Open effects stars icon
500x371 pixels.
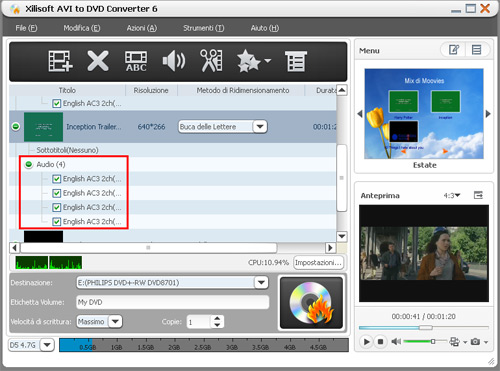(248, 61)
